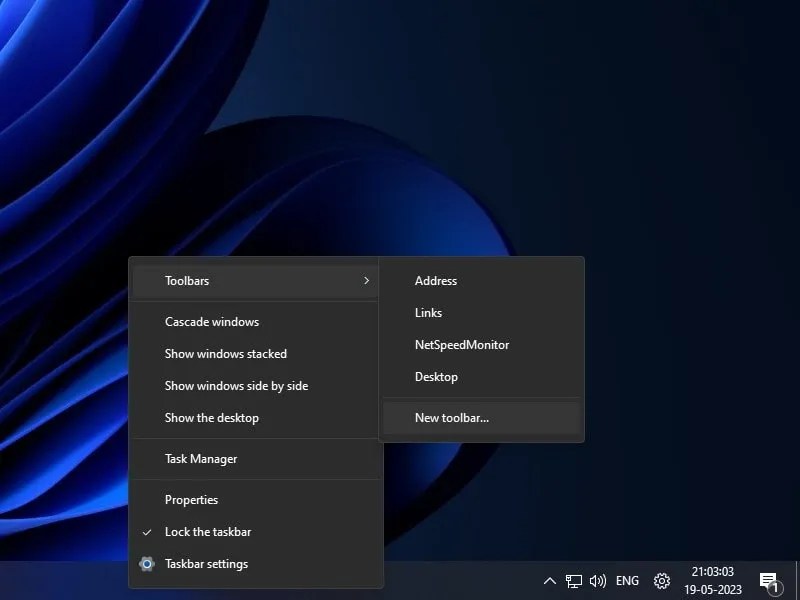Click the network icon in the system tray

click(573, 580)
